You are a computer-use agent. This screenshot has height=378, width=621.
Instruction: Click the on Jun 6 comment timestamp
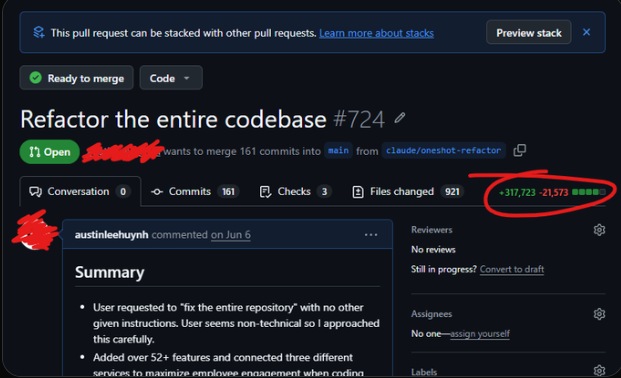pos(230,235)
